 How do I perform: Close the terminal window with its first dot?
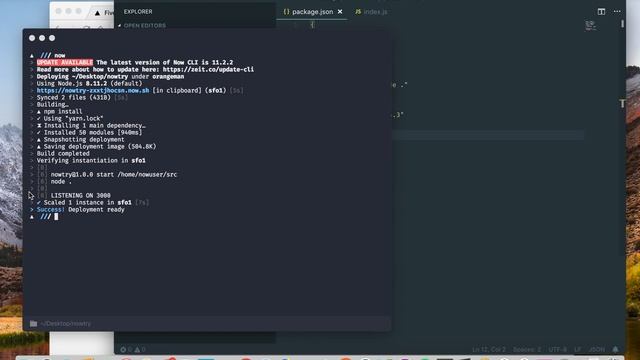32,38
